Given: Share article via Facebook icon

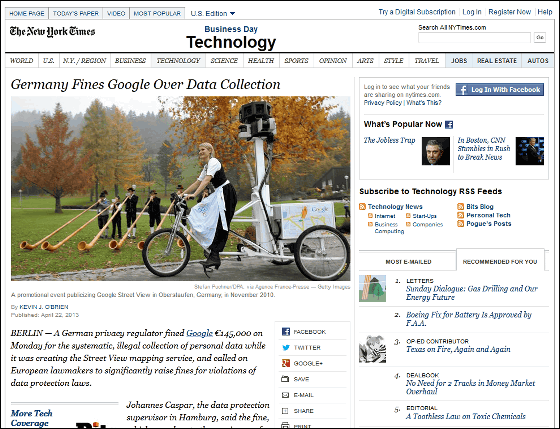Looking at the screenshot, I should [286, 332].
